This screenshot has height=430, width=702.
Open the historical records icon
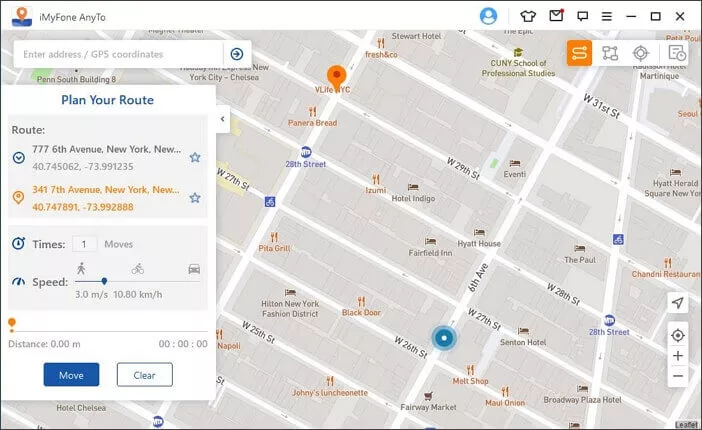click(x=677, y=53)
